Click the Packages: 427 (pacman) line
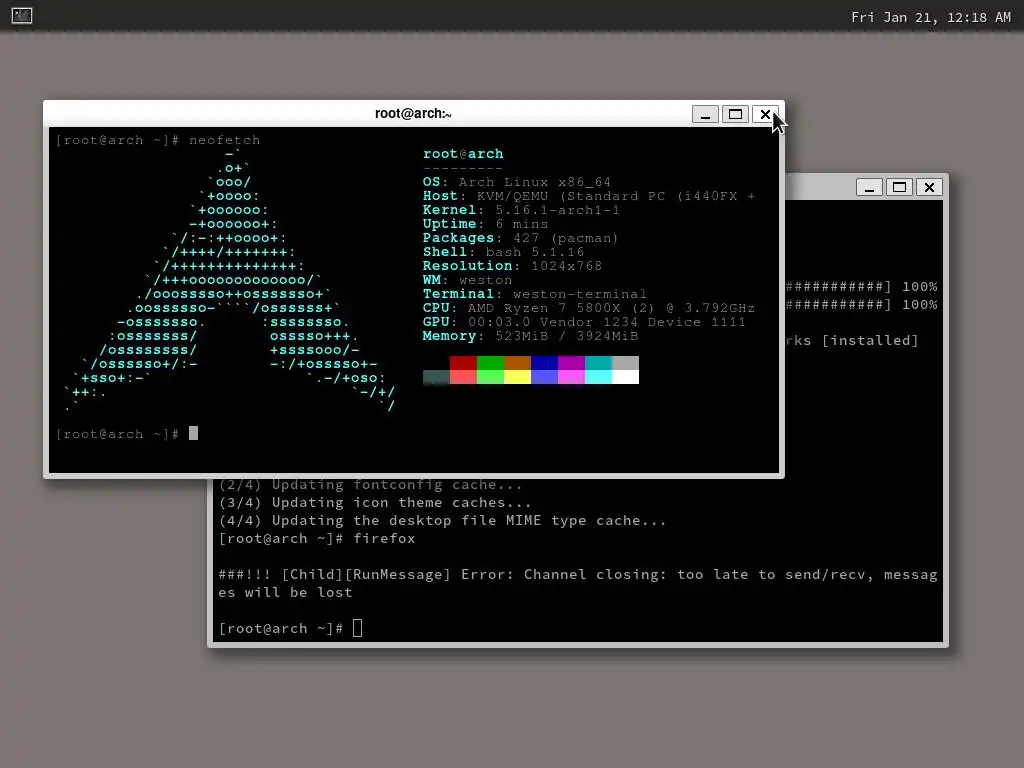Viewport: 1024px width, 768px height. (520, 238)
